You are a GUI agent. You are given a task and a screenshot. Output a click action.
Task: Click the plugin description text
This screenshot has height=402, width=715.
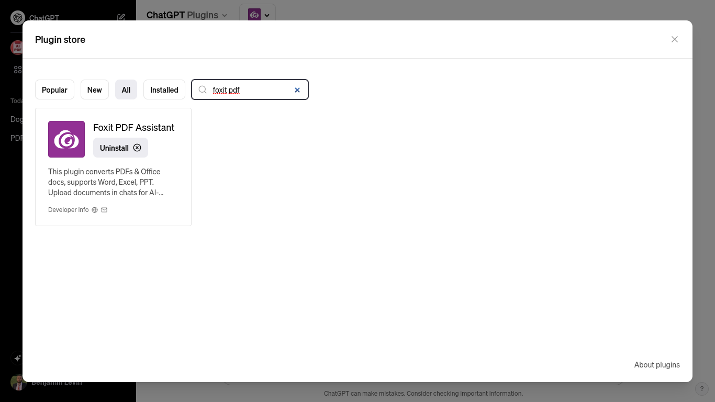coord(106,182)
